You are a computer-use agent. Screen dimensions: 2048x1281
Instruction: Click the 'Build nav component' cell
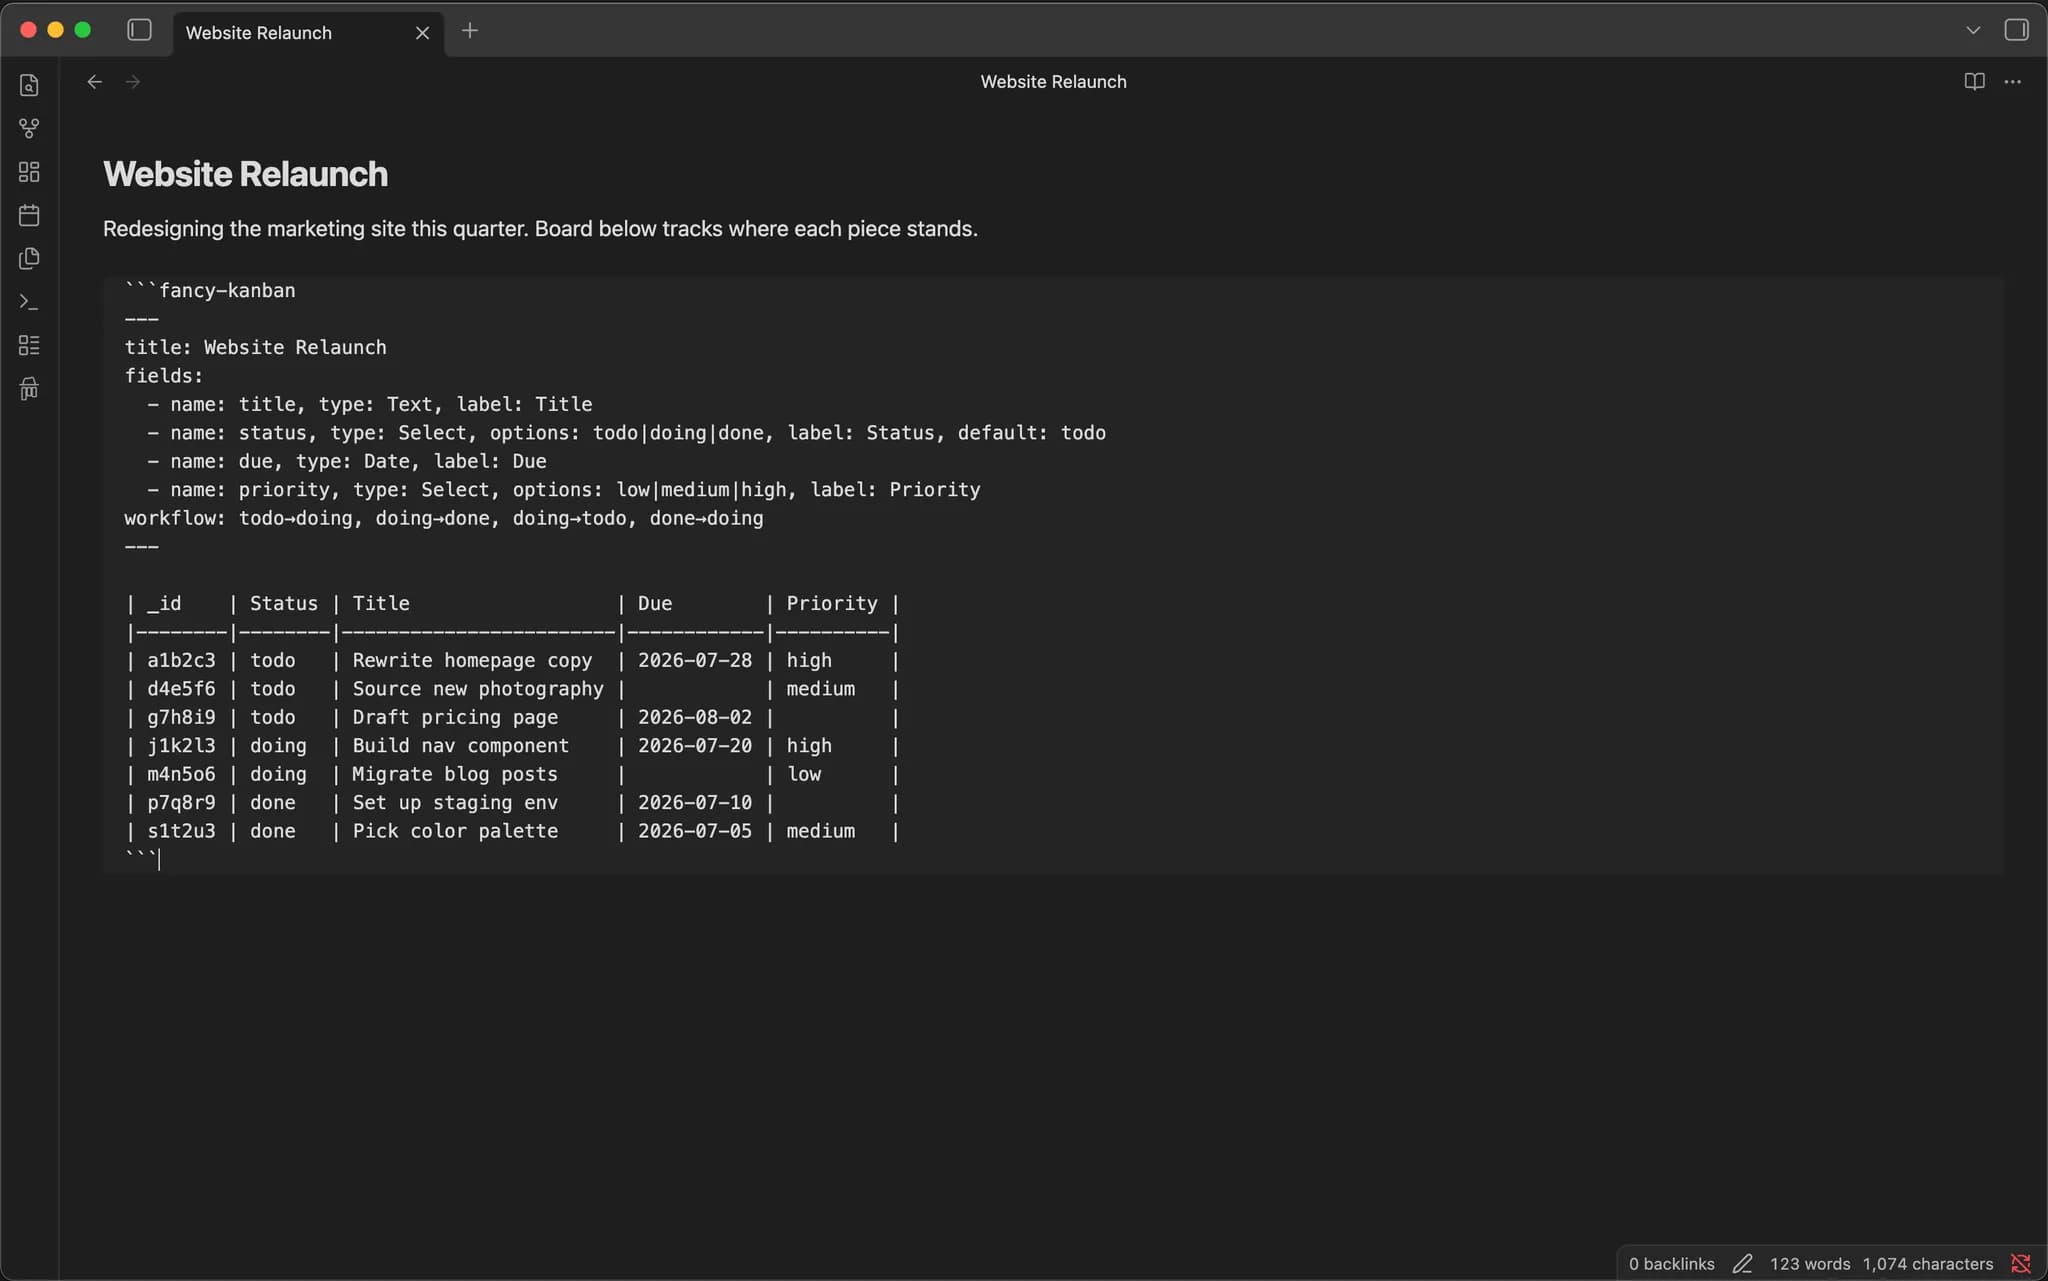click(x=460, y=746)
